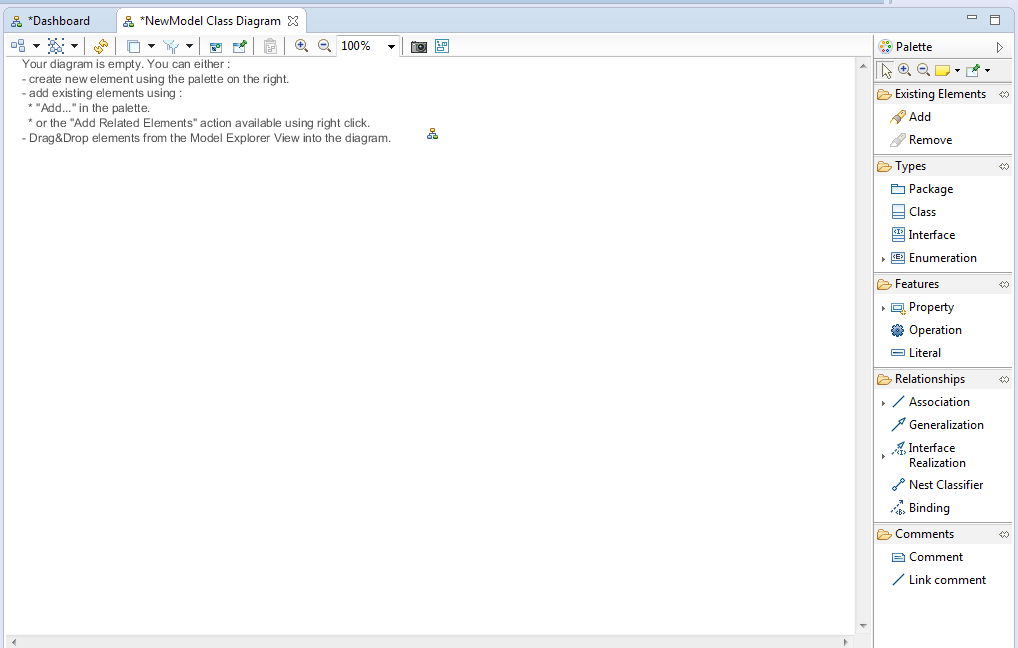The image size is (1018, 648).
Task: Click the horizontal scrollbar right arrow
Action: [846, 641]
